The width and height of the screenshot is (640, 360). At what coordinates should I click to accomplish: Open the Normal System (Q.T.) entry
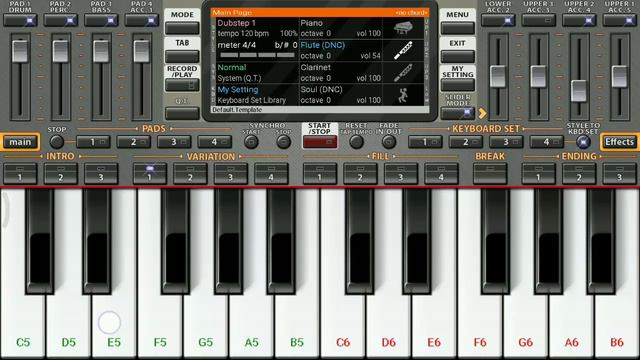coord(257,73)
